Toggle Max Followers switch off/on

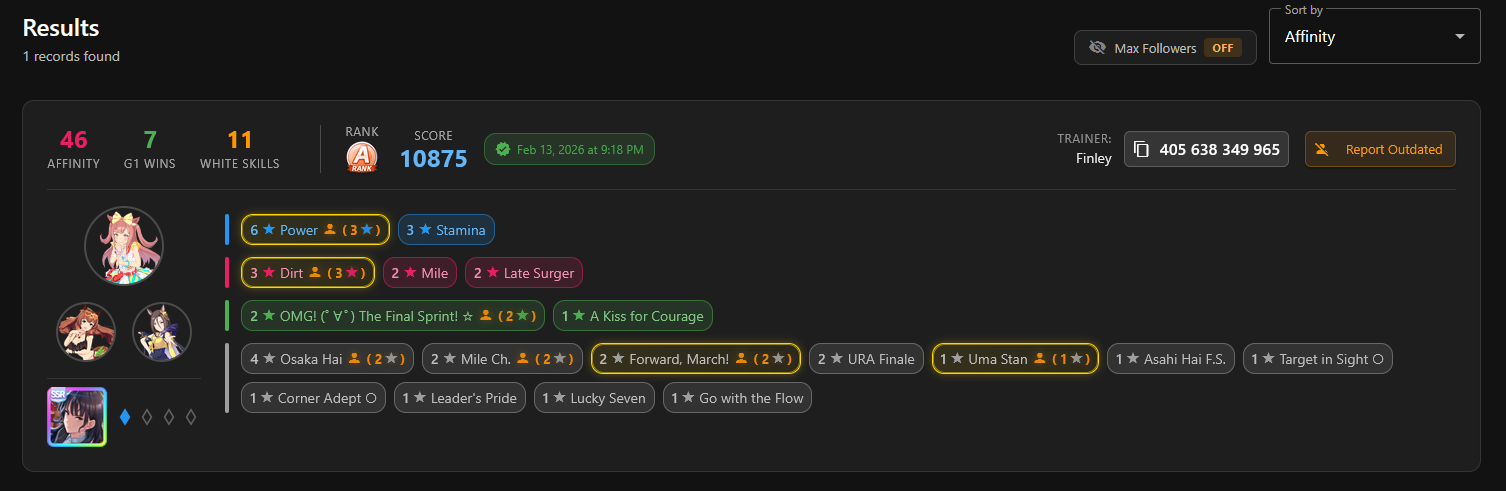coord(1165,48)
